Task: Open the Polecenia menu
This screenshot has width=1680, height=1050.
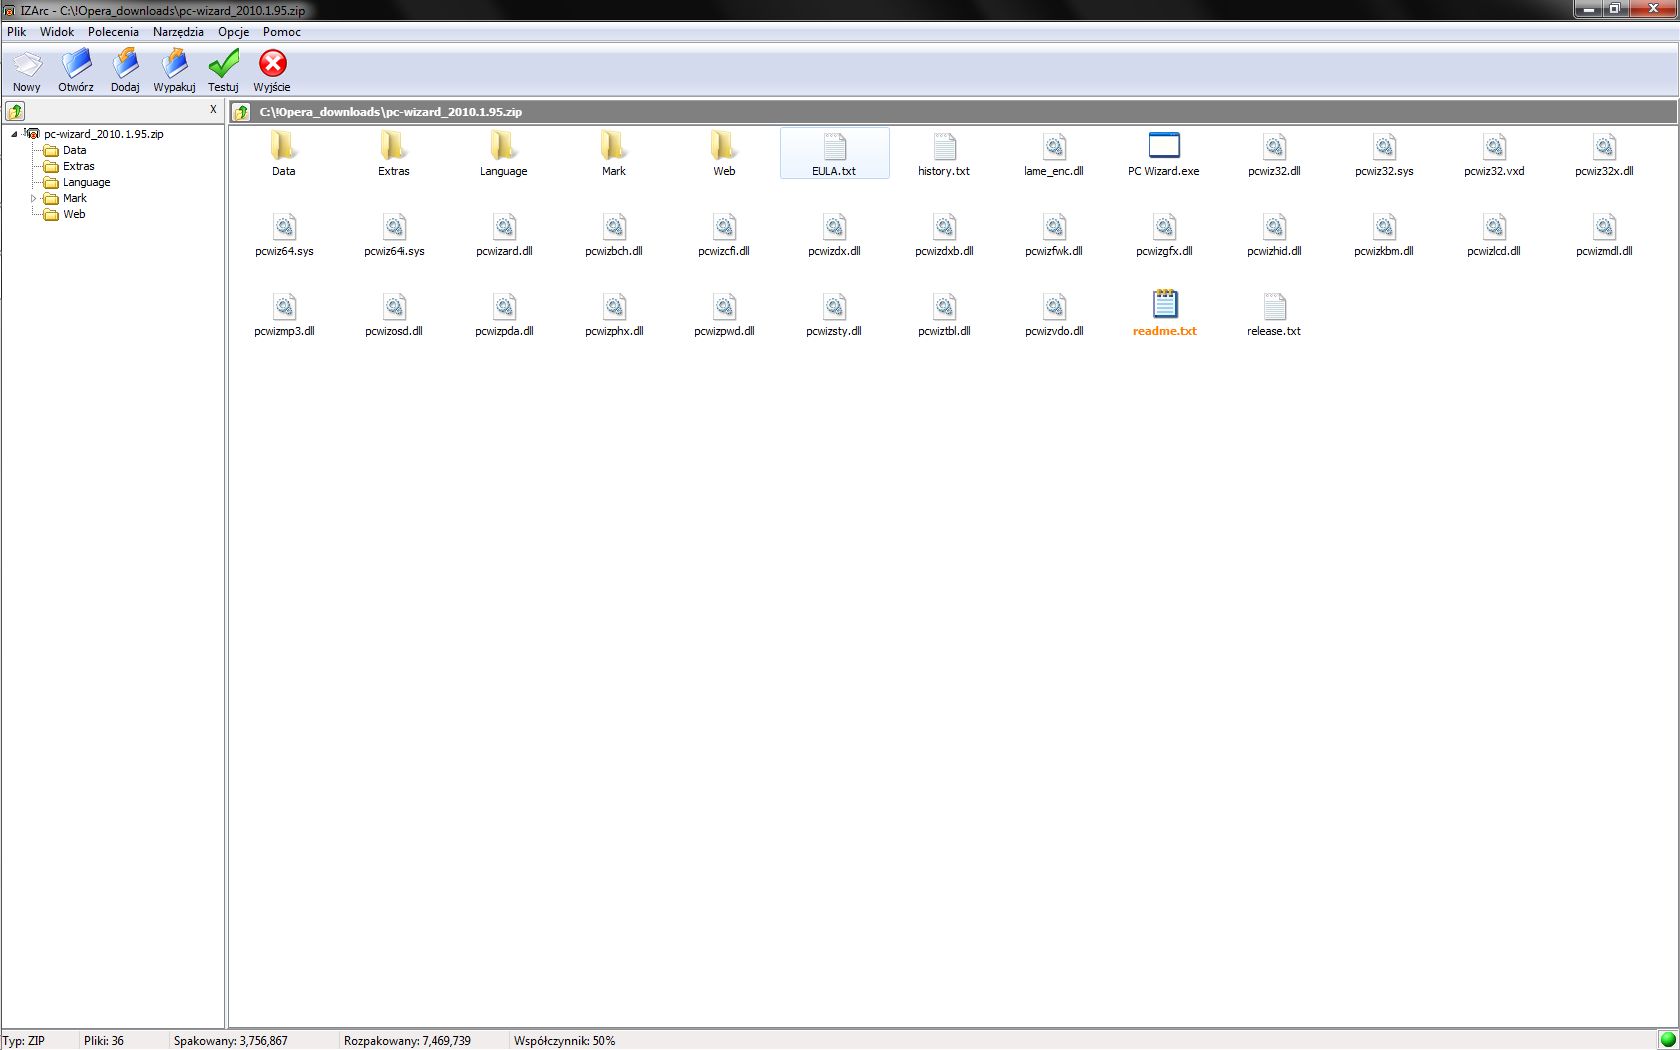Action: click(x=113, y=32)
